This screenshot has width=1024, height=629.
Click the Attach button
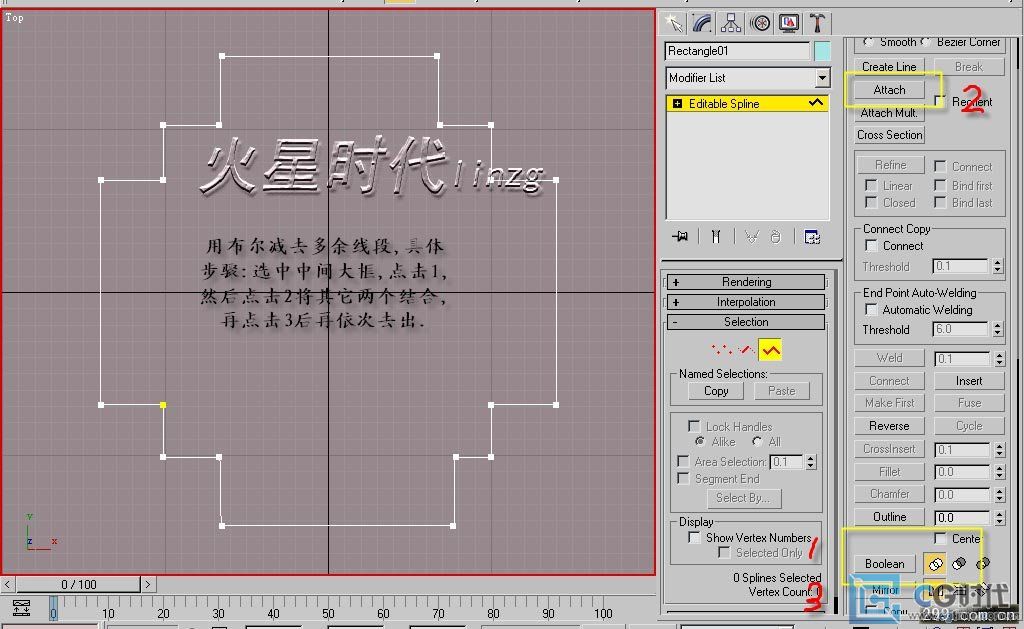click(x=889, y=89)
